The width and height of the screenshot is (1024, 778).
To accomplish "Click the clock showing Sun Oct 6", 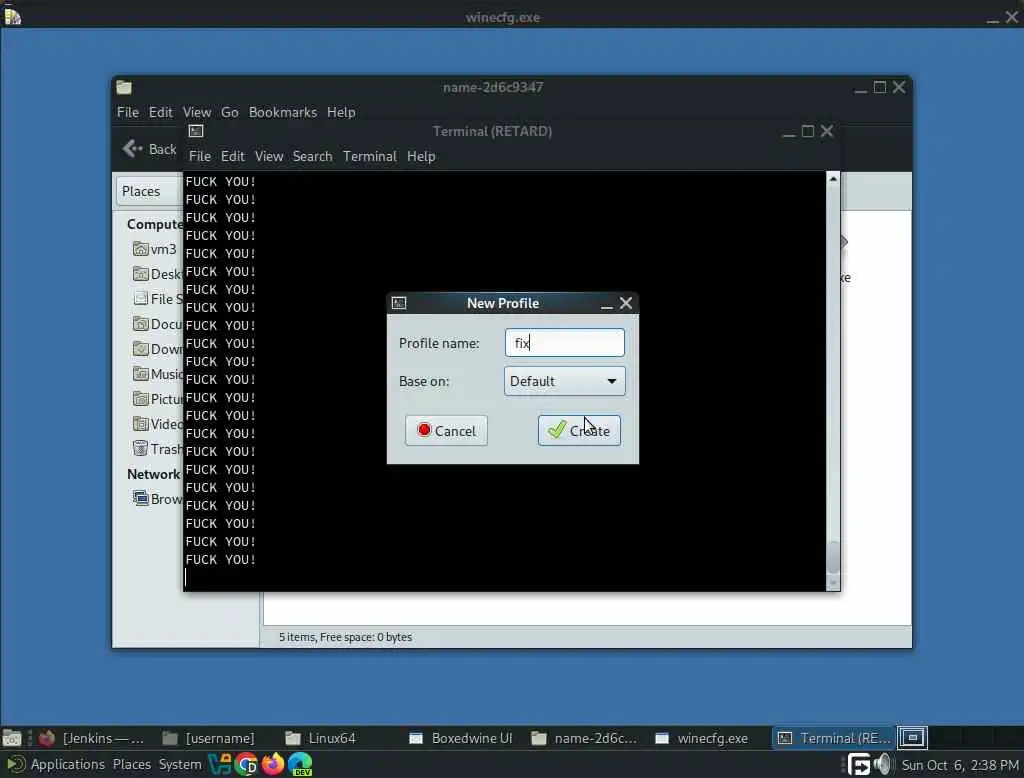I will tap(960, 765).
